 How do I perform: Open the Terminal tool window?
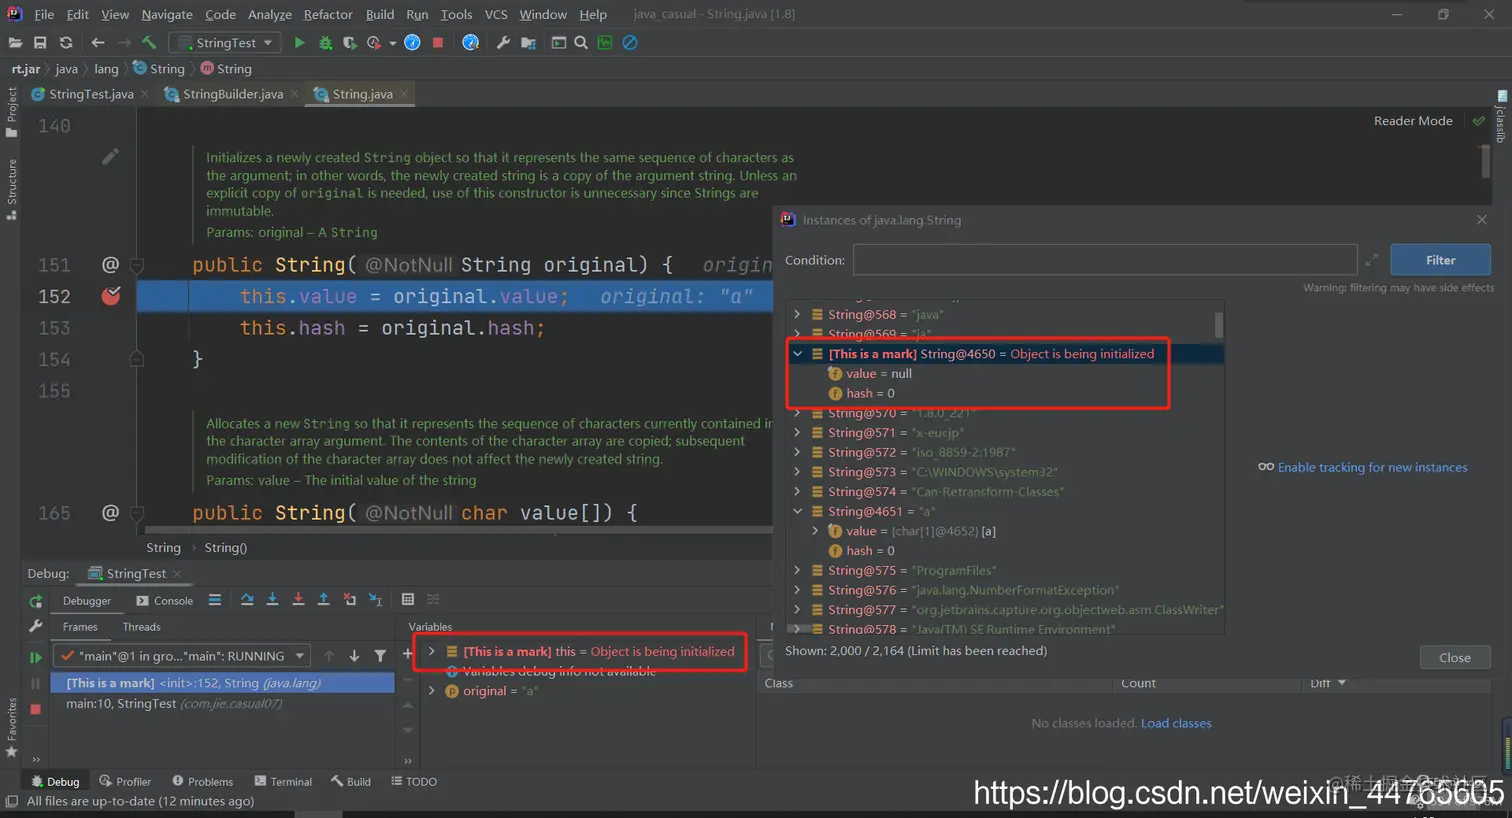[283, 782]
